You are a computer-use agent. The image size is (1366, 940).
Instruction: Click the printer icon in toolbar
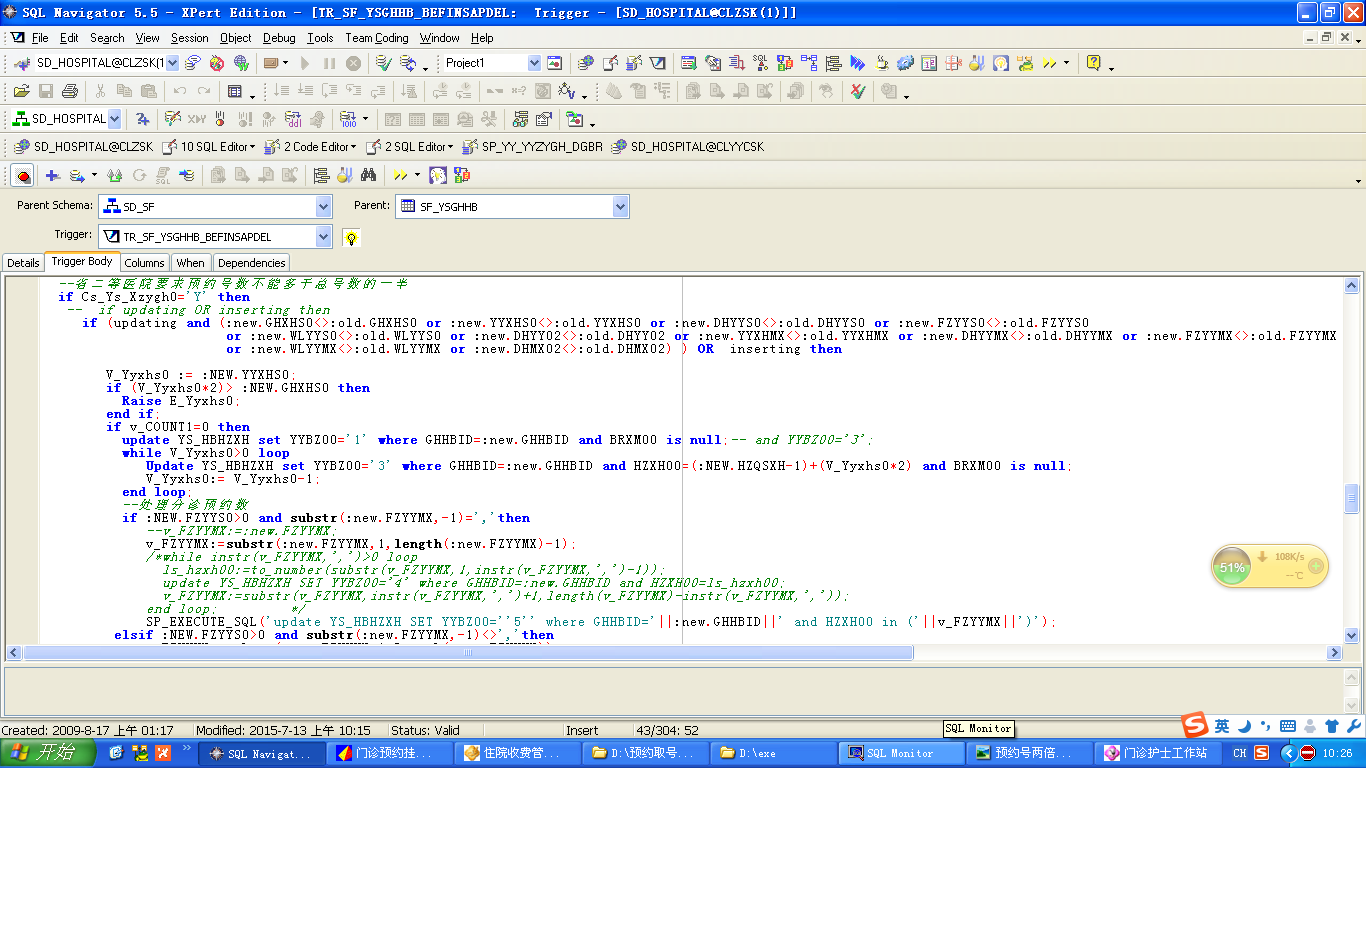coord(69,91)
